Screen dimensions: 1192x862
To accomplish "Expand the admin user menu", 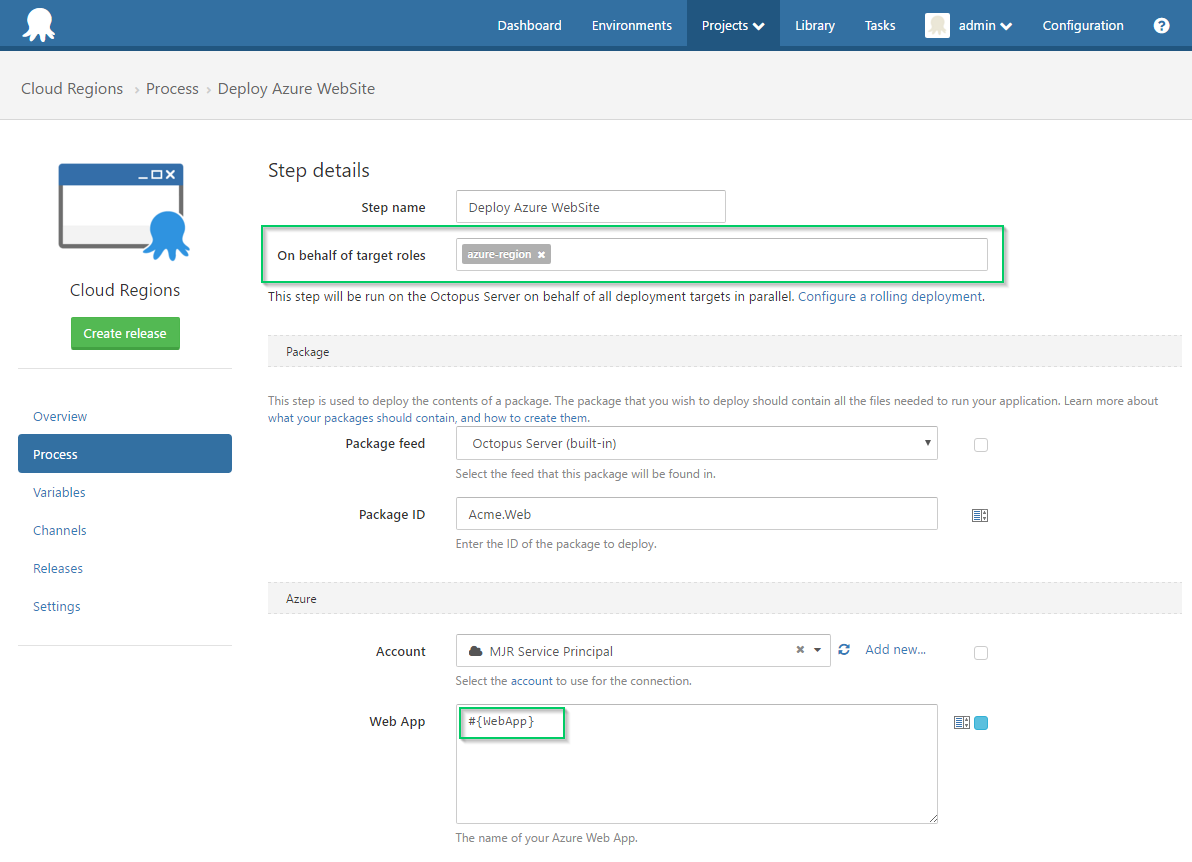I will (x=1005, y=25).
